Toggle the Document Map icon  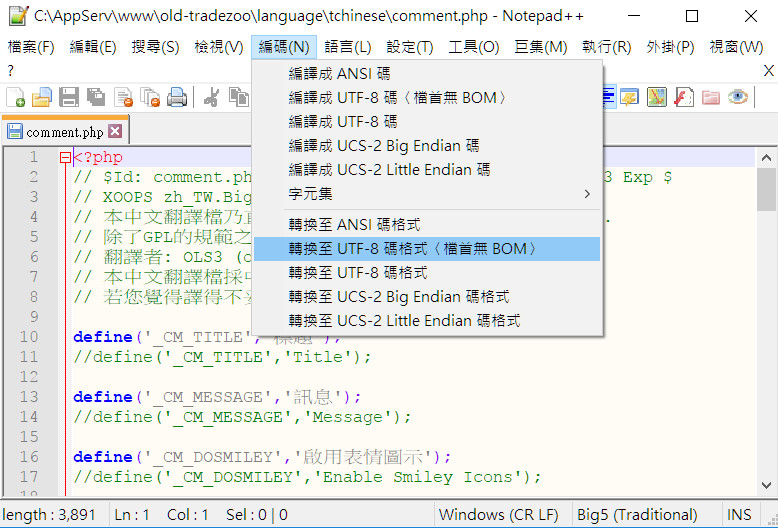click(656, 97)
